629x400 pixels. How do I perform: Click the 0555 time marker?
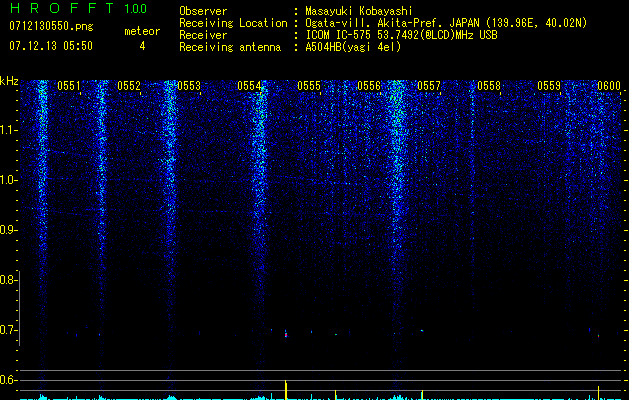pyautogui.click(x=309, y=86)
